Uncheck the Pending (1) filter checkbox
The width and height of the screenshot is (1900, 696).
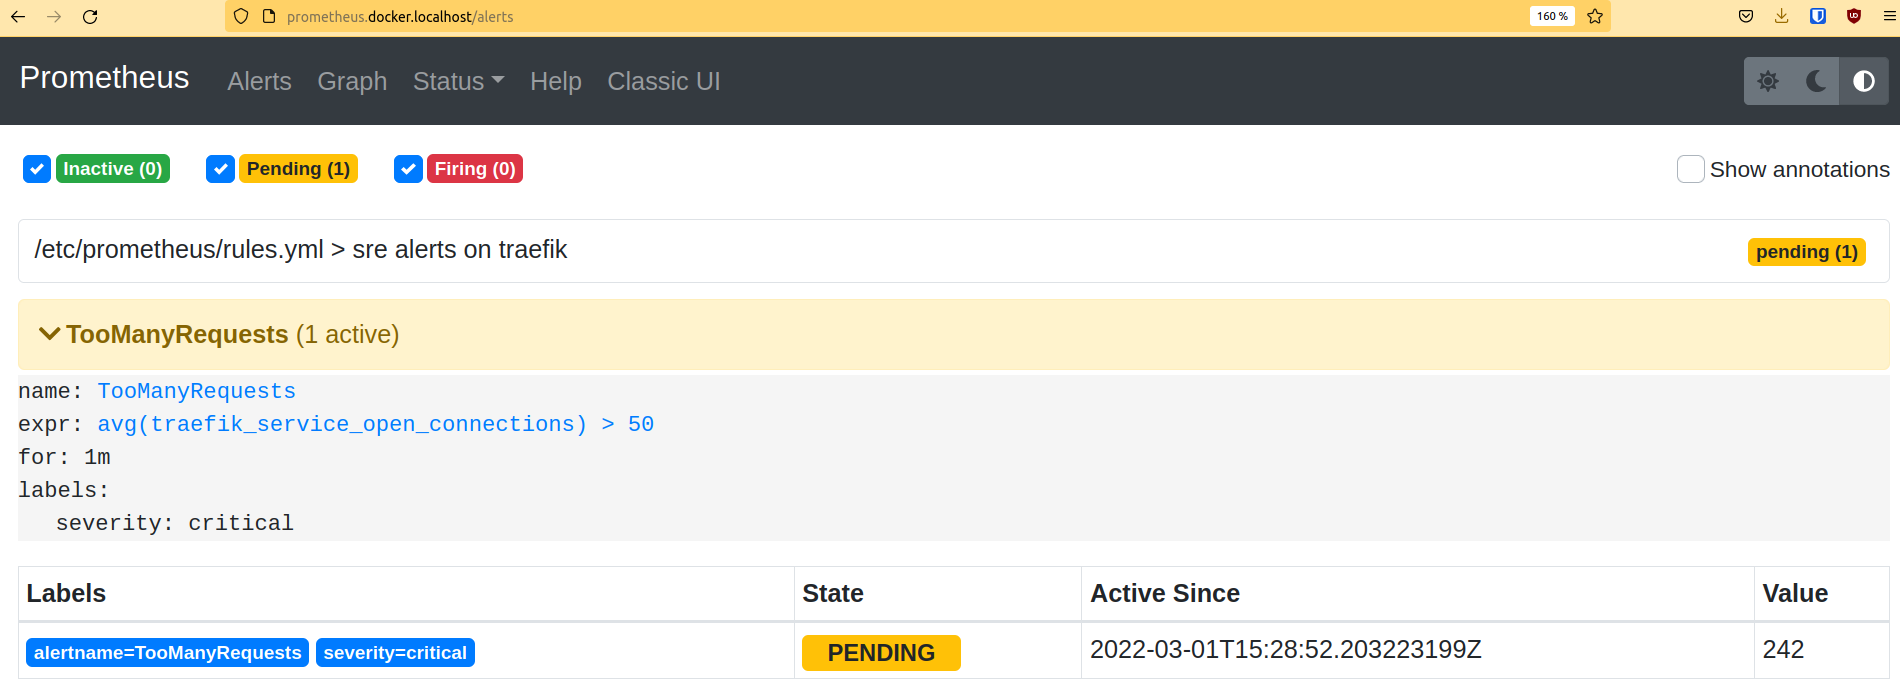pyautogui.click(x=220, y=169)
